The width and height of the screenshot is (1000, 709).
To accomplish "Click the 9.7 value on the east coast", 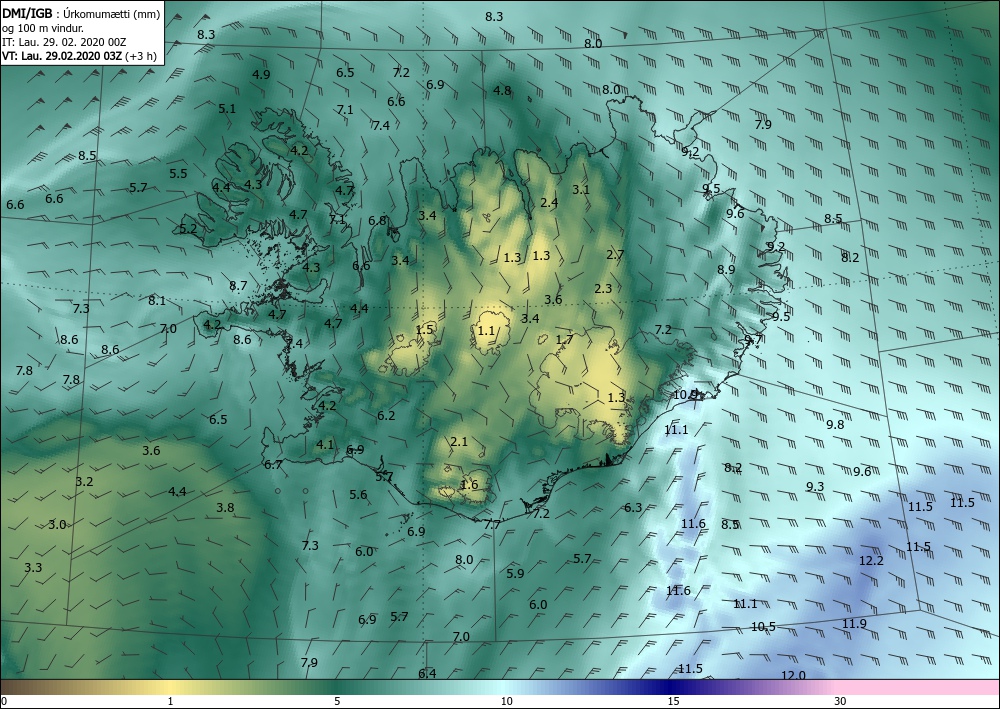I will (753, 339).
